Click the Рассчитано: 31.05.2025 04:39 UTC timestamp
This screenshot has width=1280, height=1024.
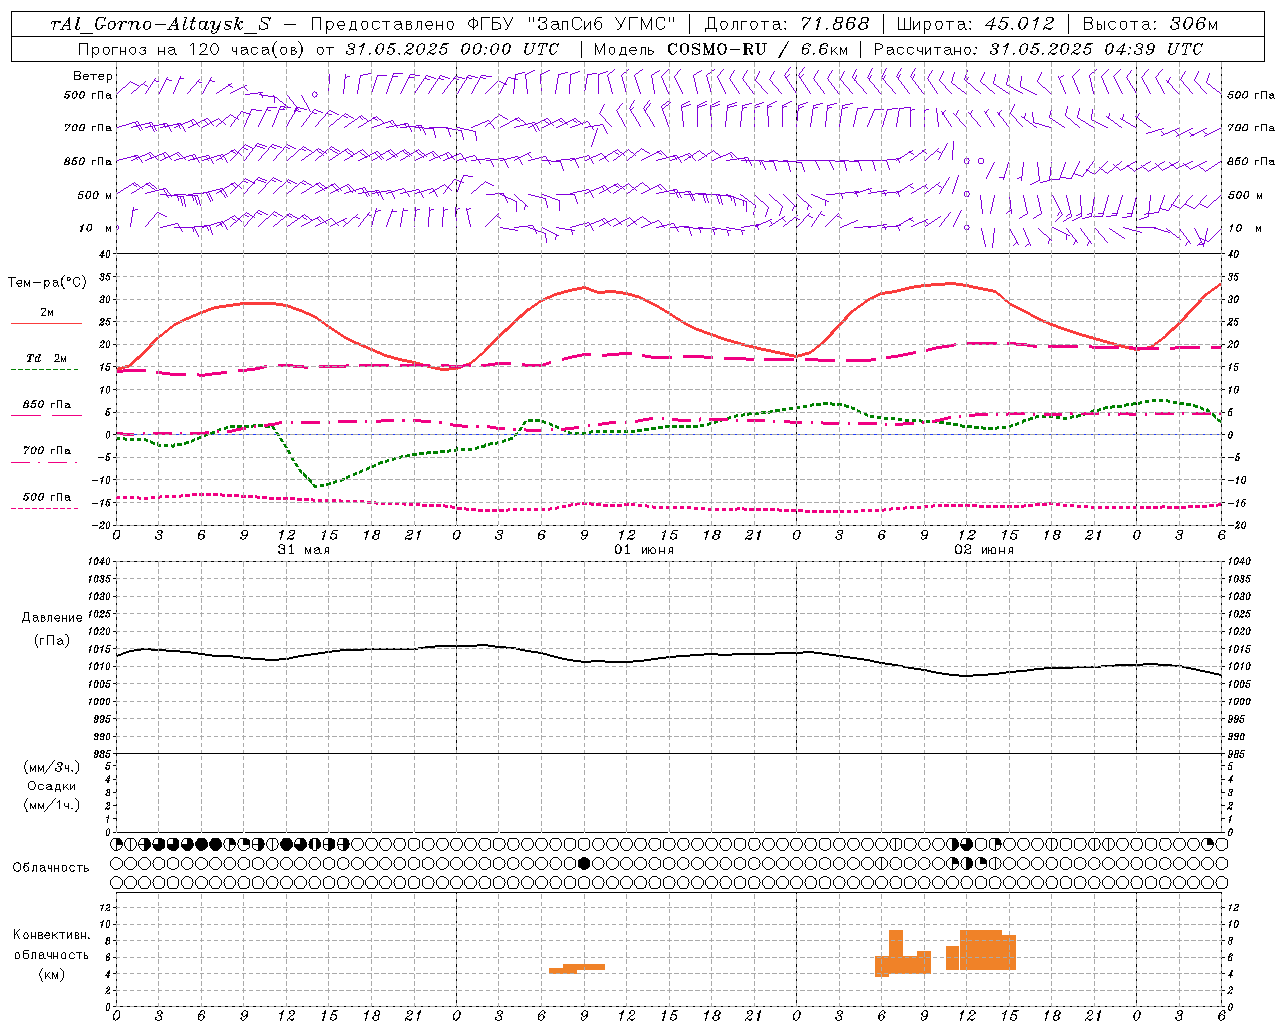(x=1038, y=49)
